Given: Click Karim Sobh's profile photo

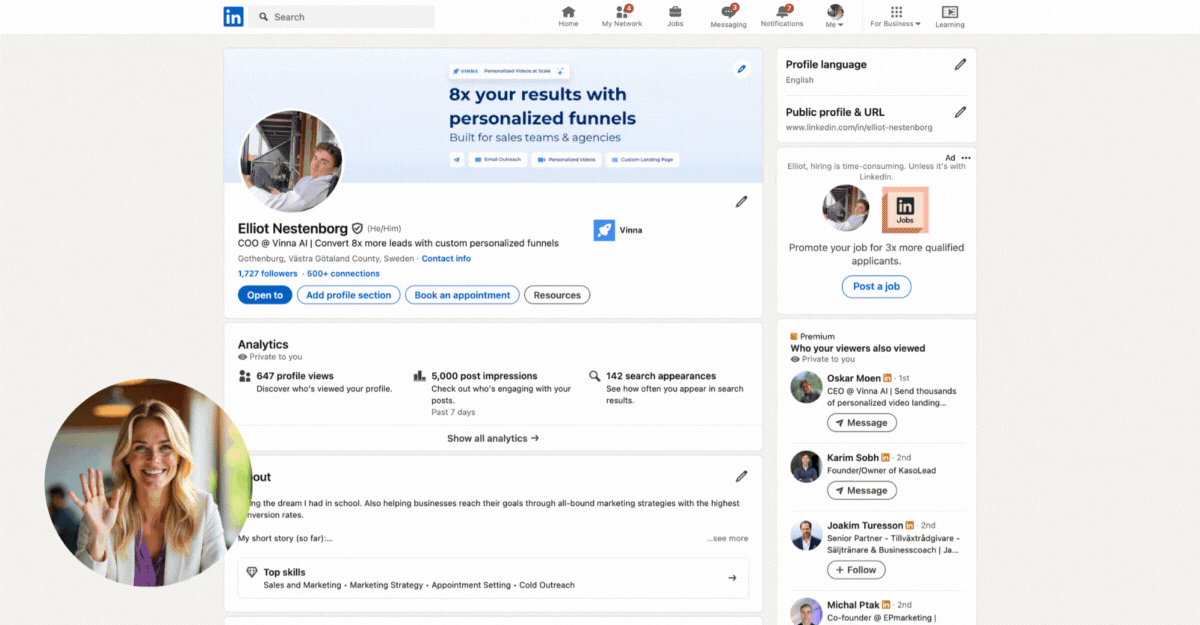Looking at the screenshot, I should tap(806, 466).
